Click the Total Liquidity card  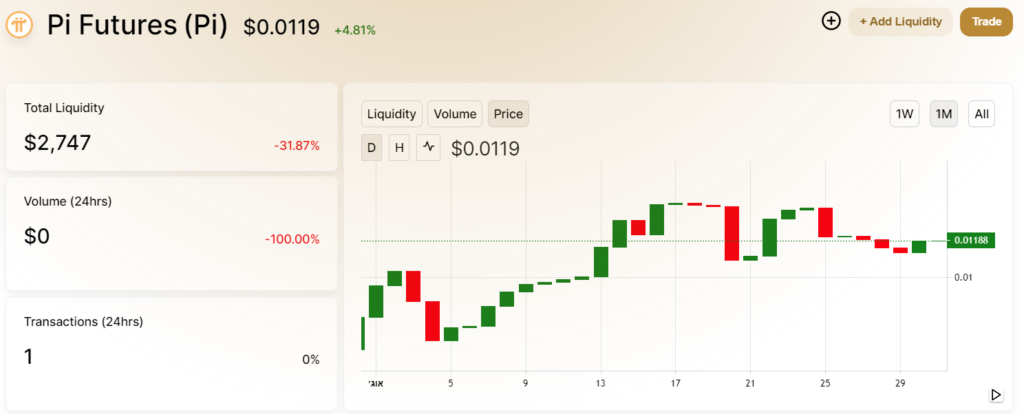[171, 127]
